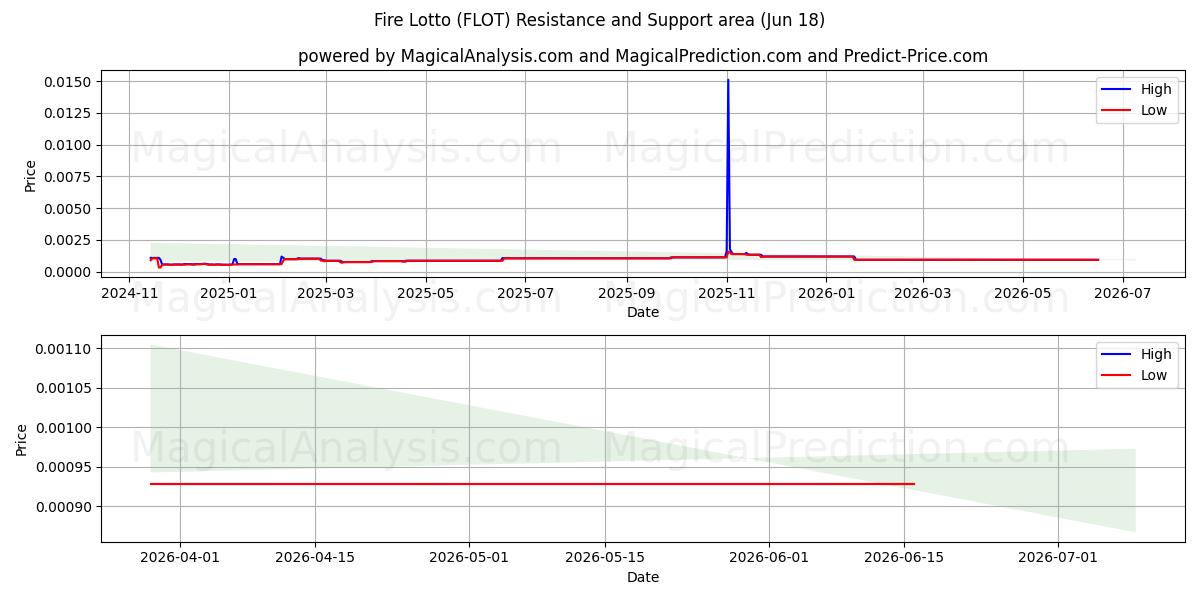
Task: Click the '2025-05' x-axis tick label
Action: point(426,293)
